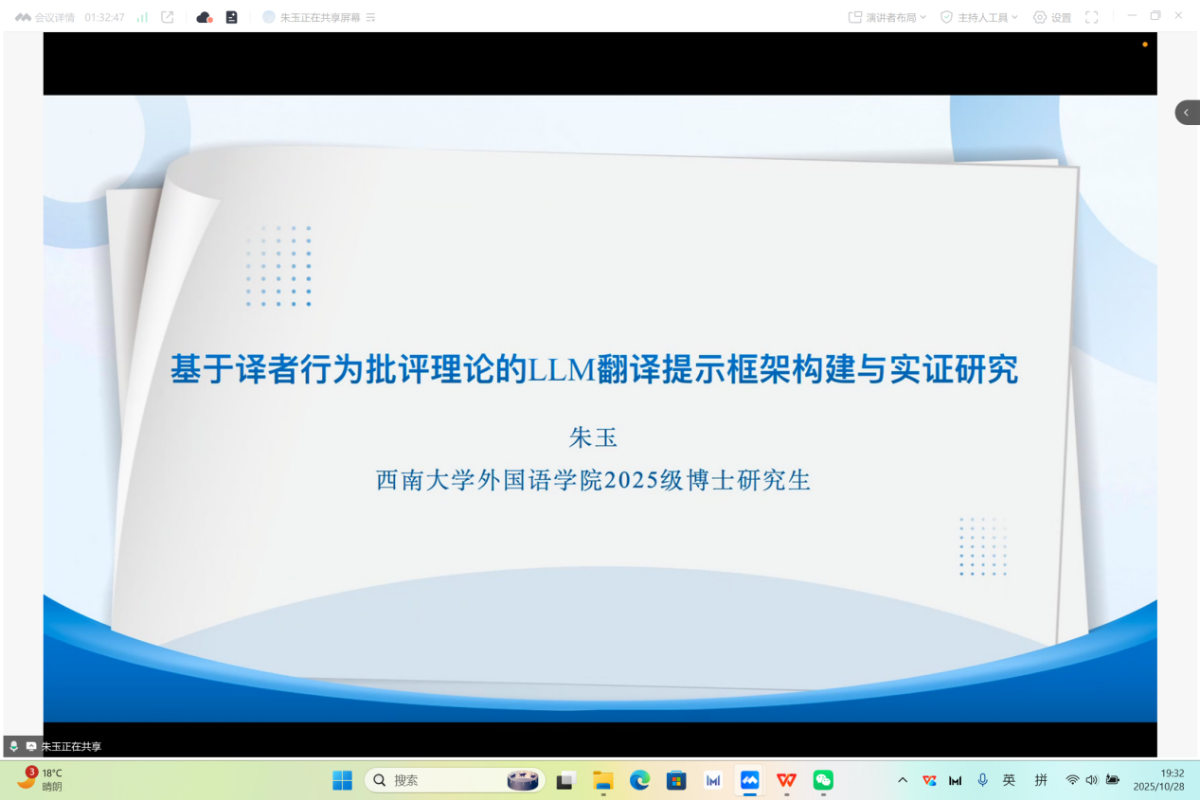Open the 演讲者布局 layout dropdown
Screen dimensions: 1200x800
pyautogui.click(x=887, y=17)
